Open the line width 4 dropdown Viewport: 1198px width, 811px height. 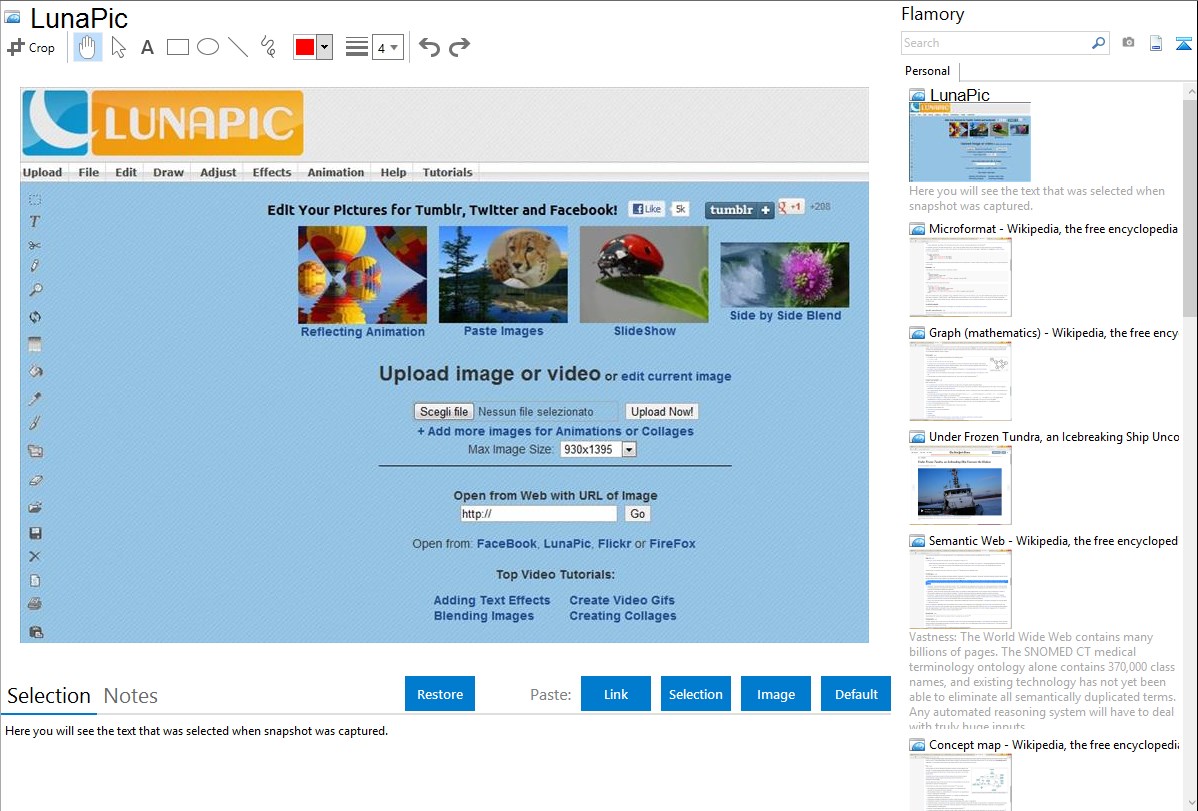[x=387, y=48]
